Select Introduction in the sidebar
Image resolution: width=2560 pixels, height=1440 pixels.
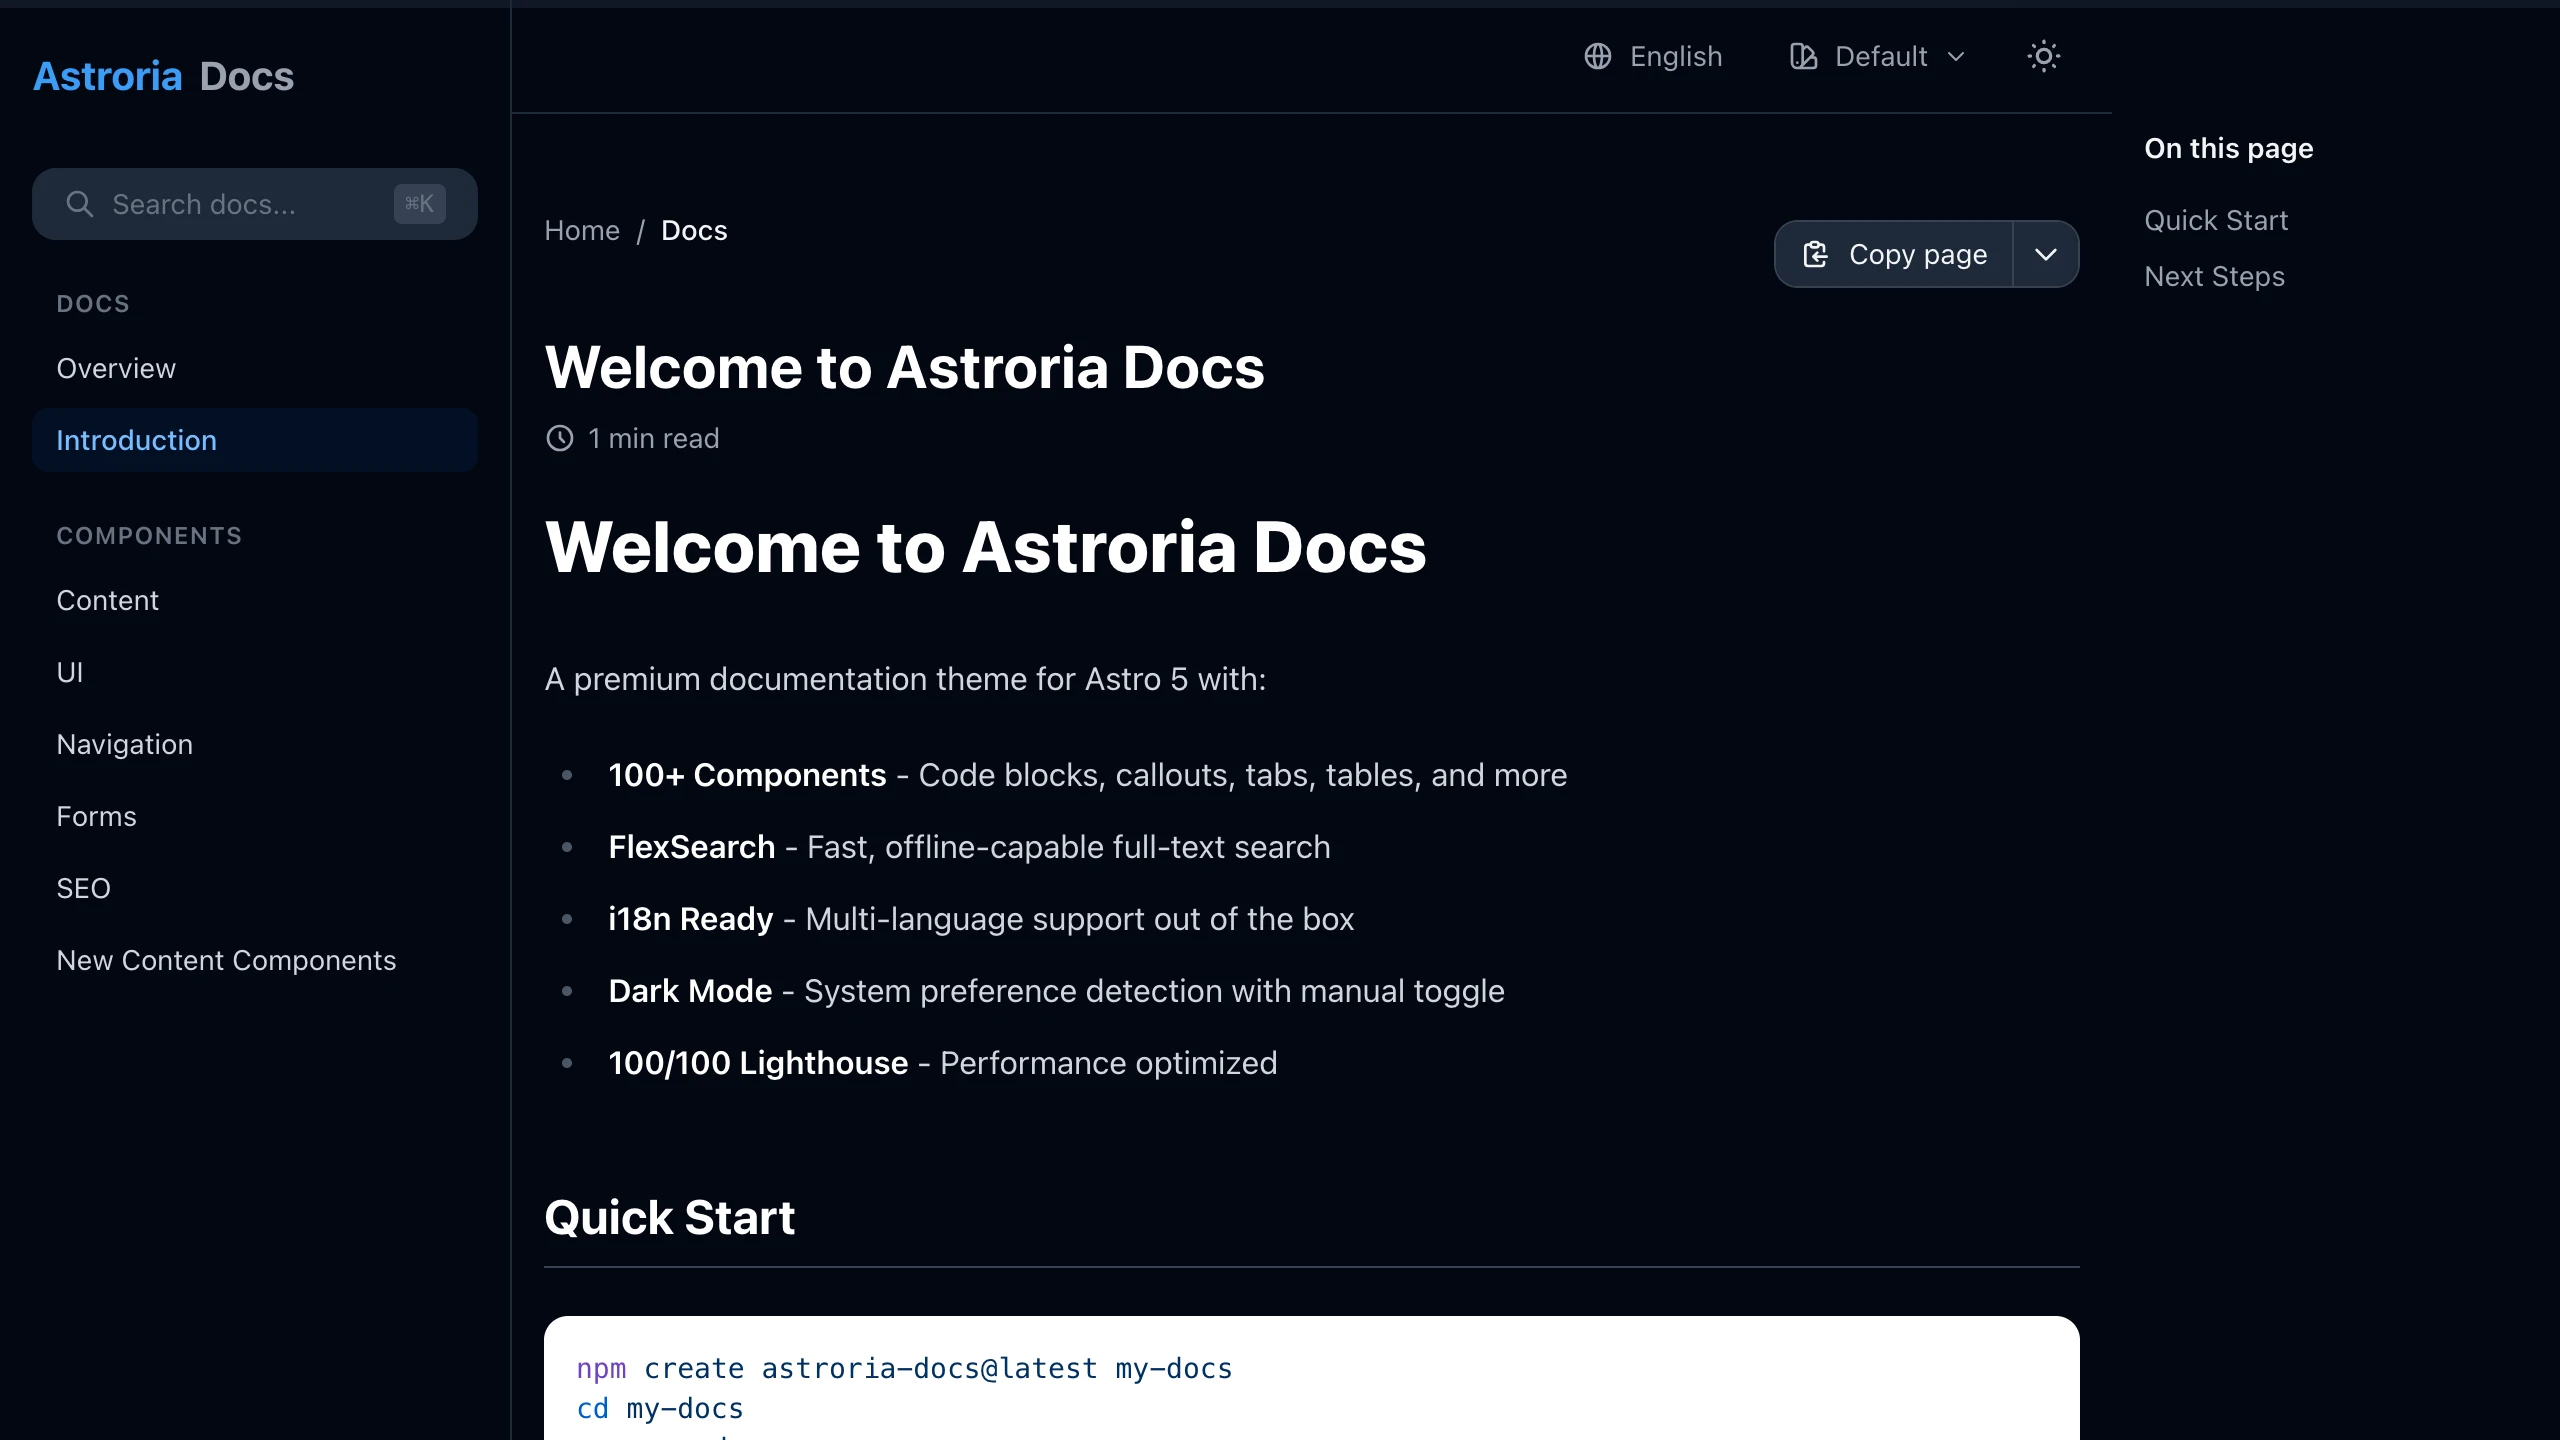tap(136, 440)
